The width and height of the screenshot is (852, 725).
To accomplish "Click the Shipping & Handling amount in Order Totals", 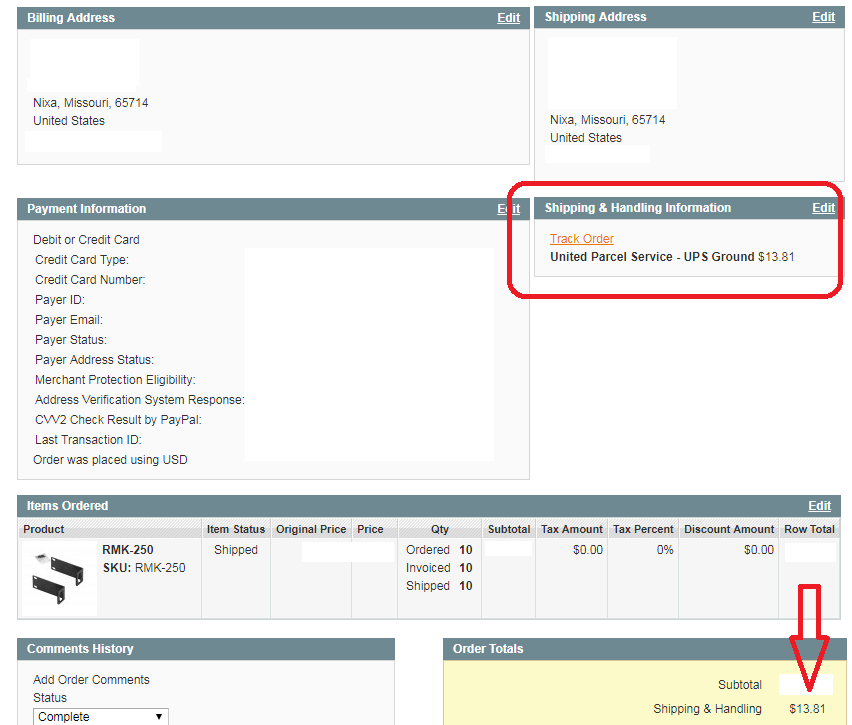I will pos(806,709).
